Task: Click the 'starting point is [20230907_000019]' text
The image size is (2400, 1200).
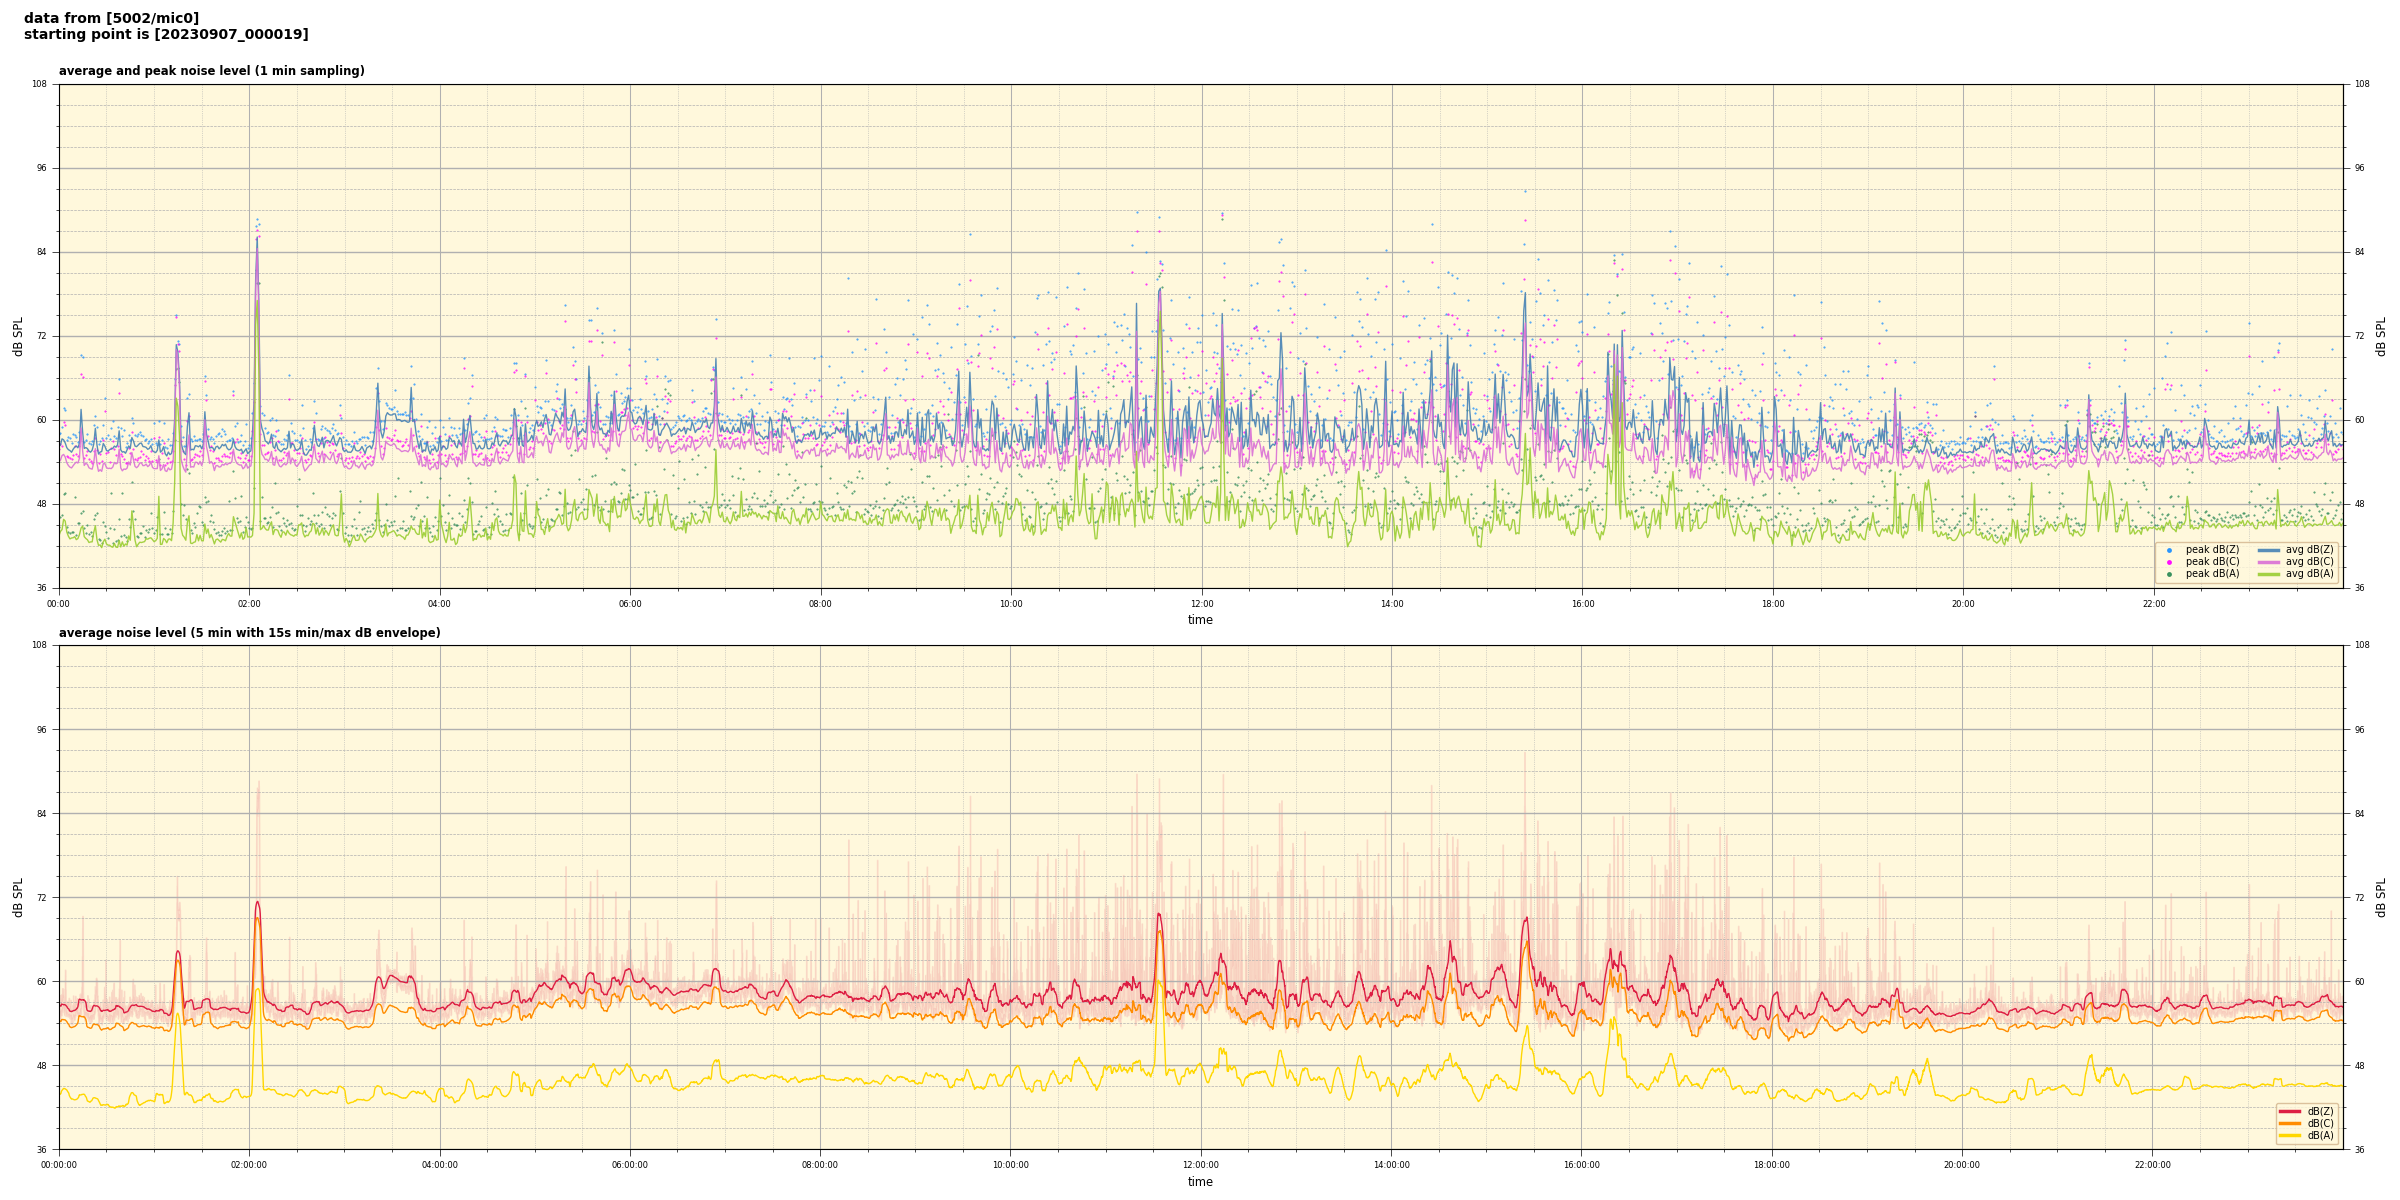Action: pyautogui.click(x=166, y=35)
